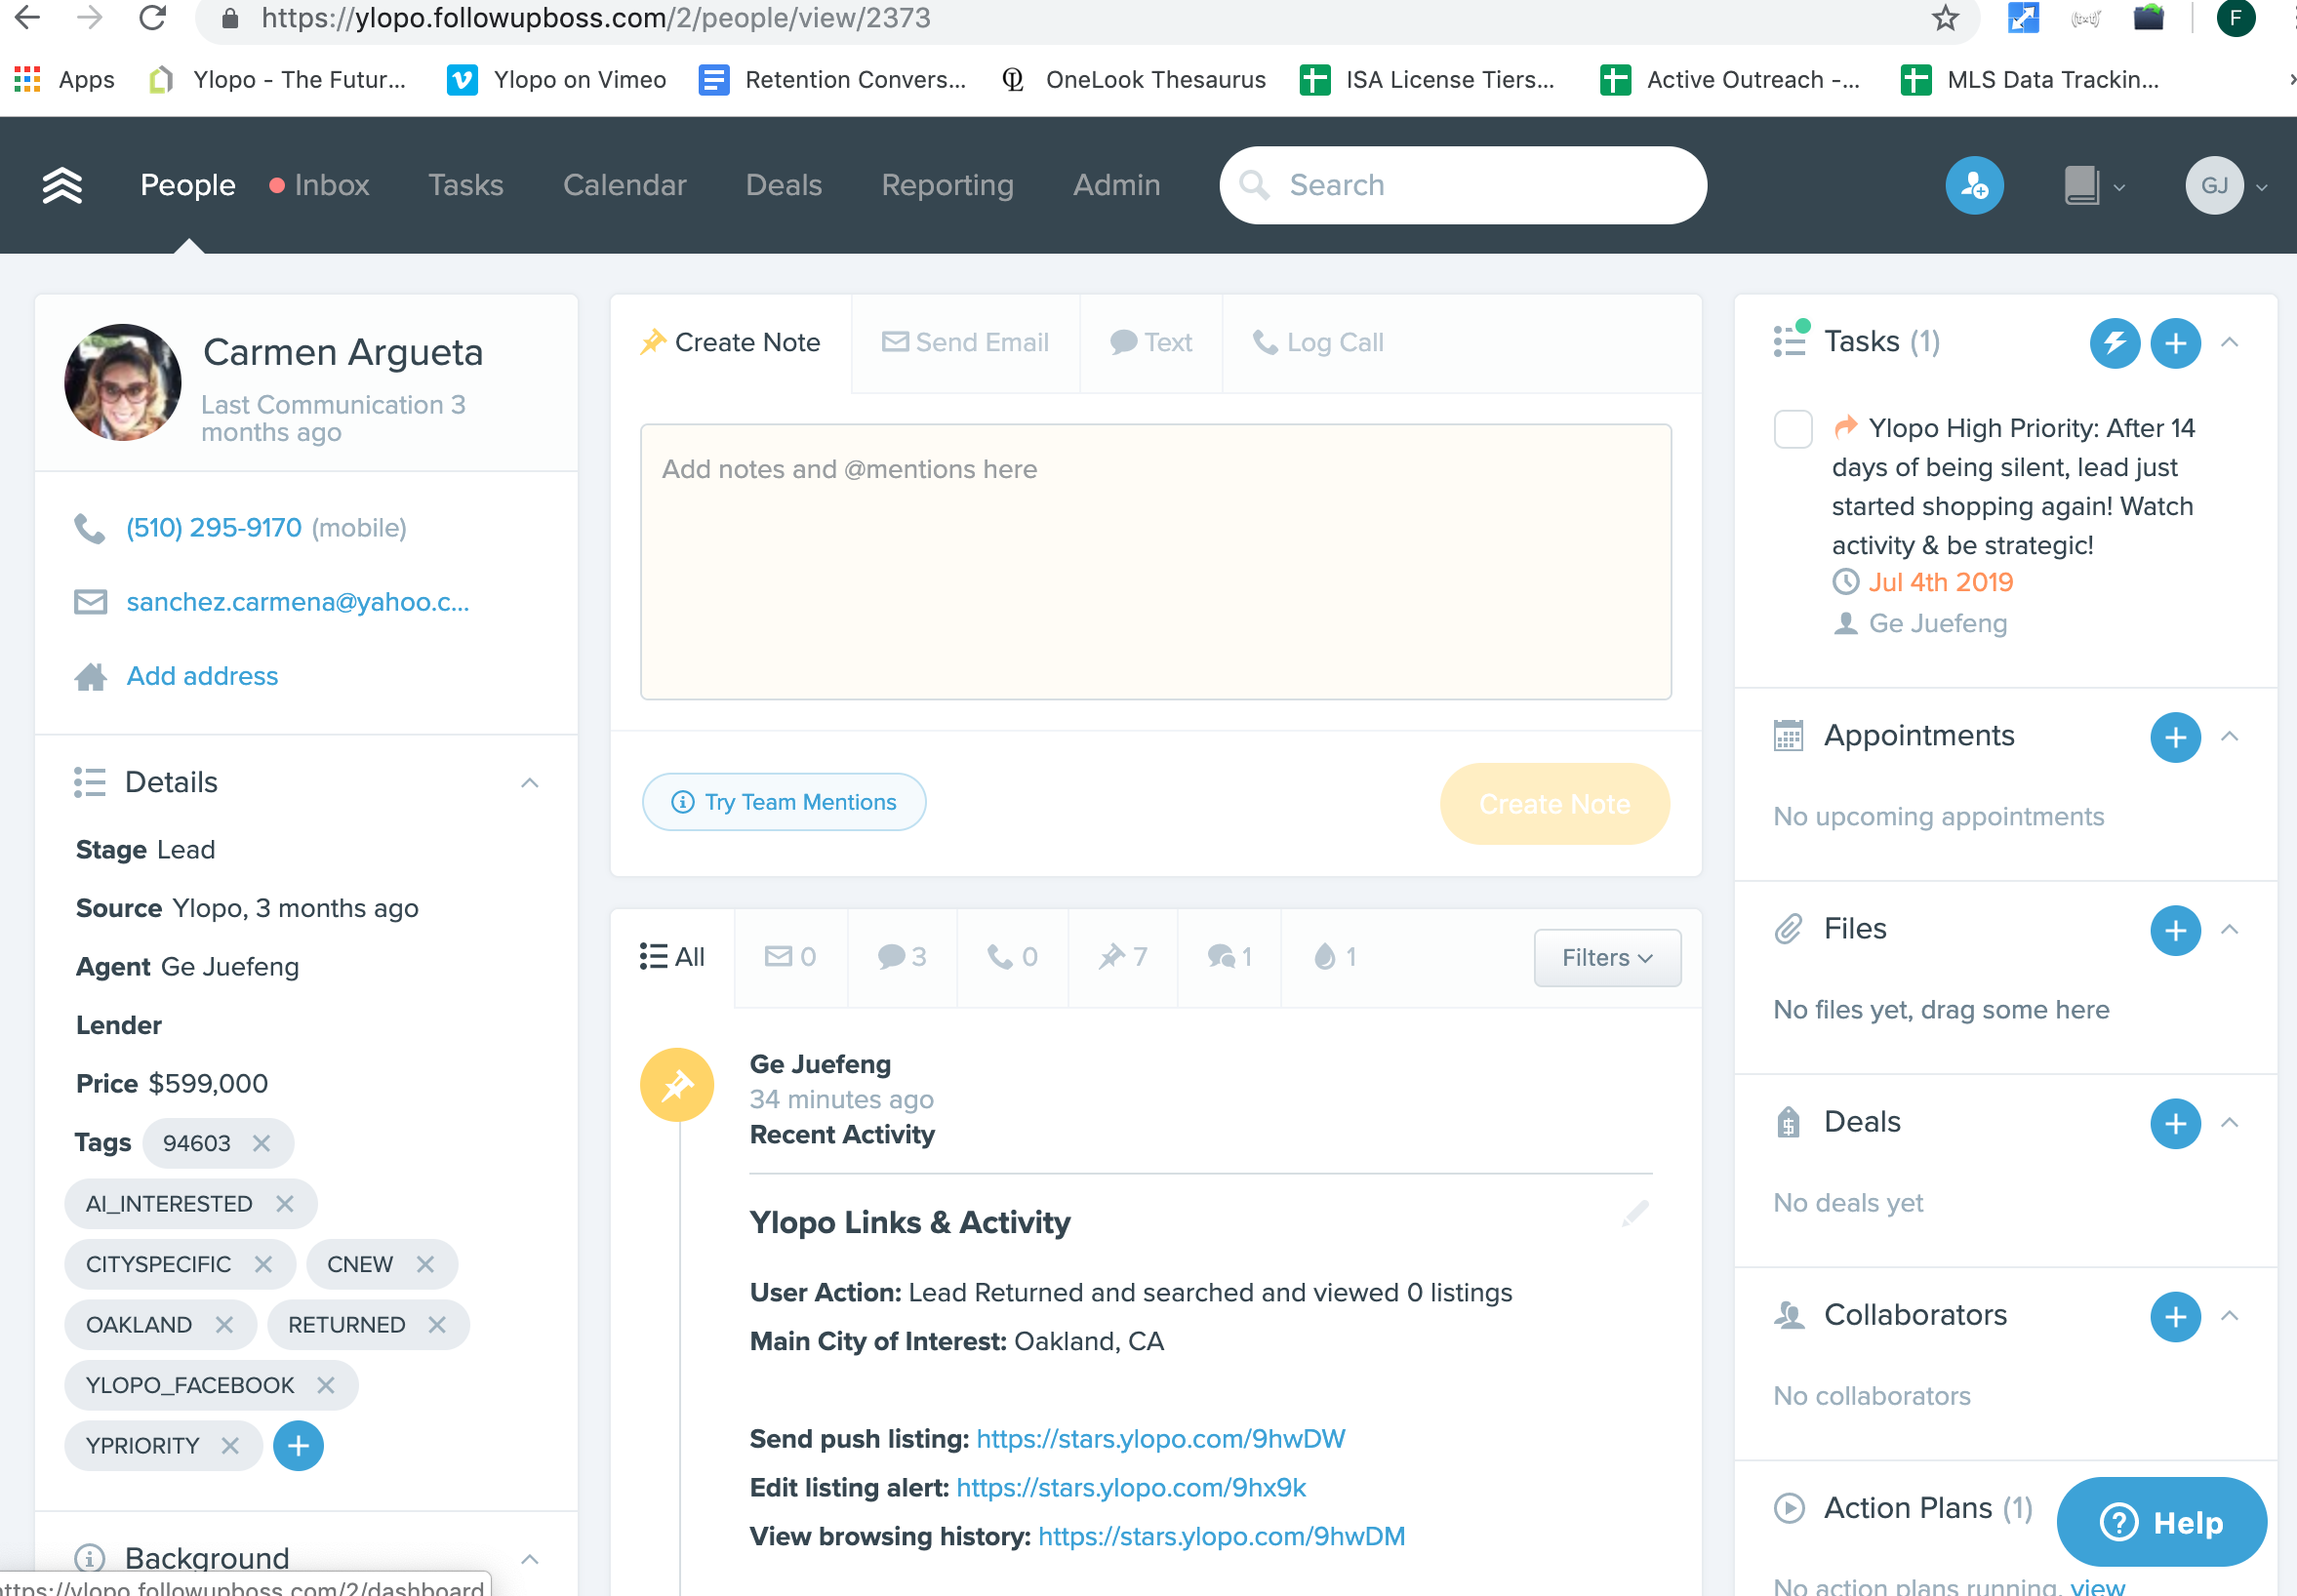Click Try Team Mentions button
The width and height of the screenshot is (2297, 1596).
tap(783, 802)
